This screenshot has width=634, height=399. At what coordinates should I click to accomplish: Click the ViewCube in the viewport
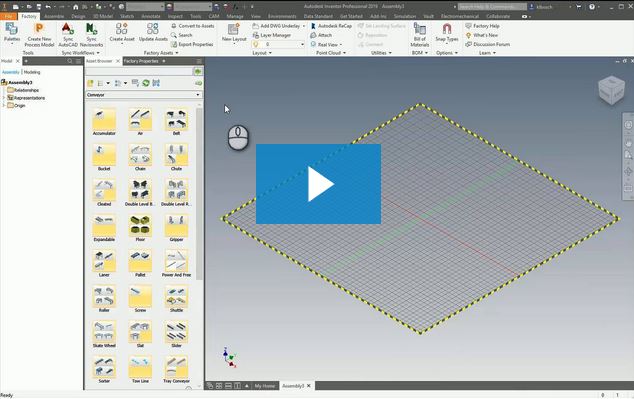click(611, 90)
